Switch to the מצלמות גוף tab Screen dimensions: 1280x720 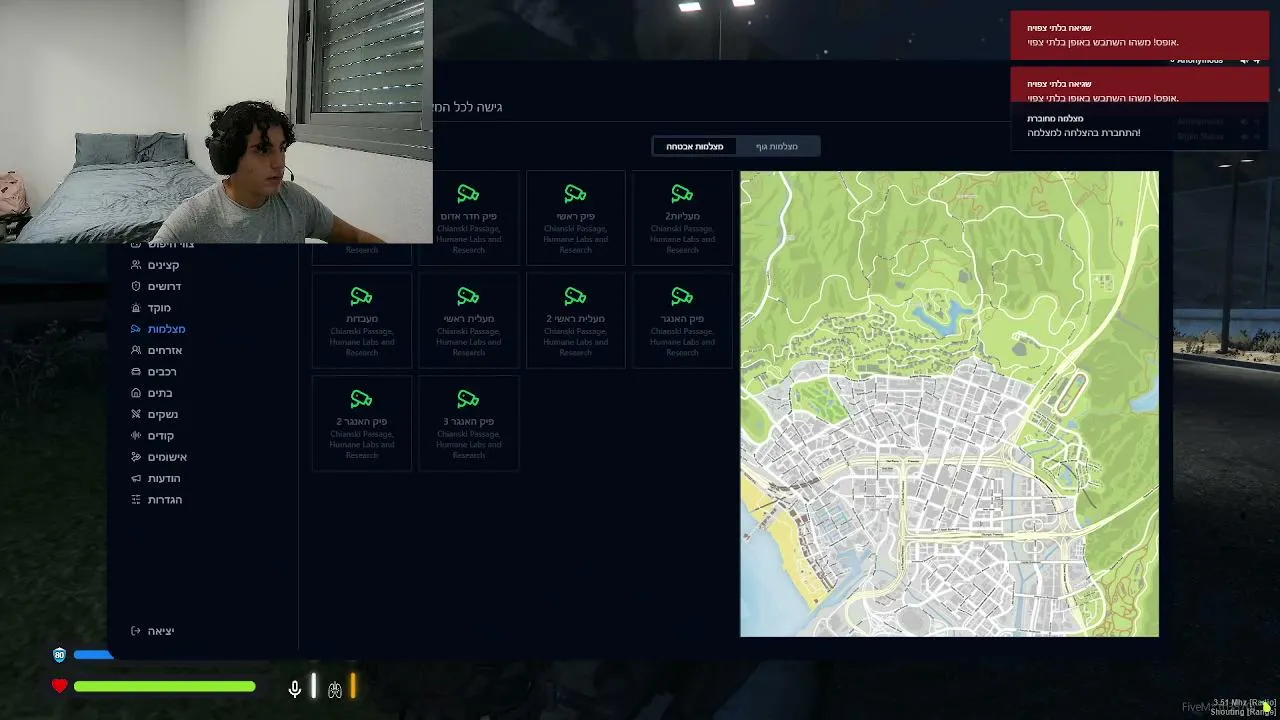(x=777, y=147)
